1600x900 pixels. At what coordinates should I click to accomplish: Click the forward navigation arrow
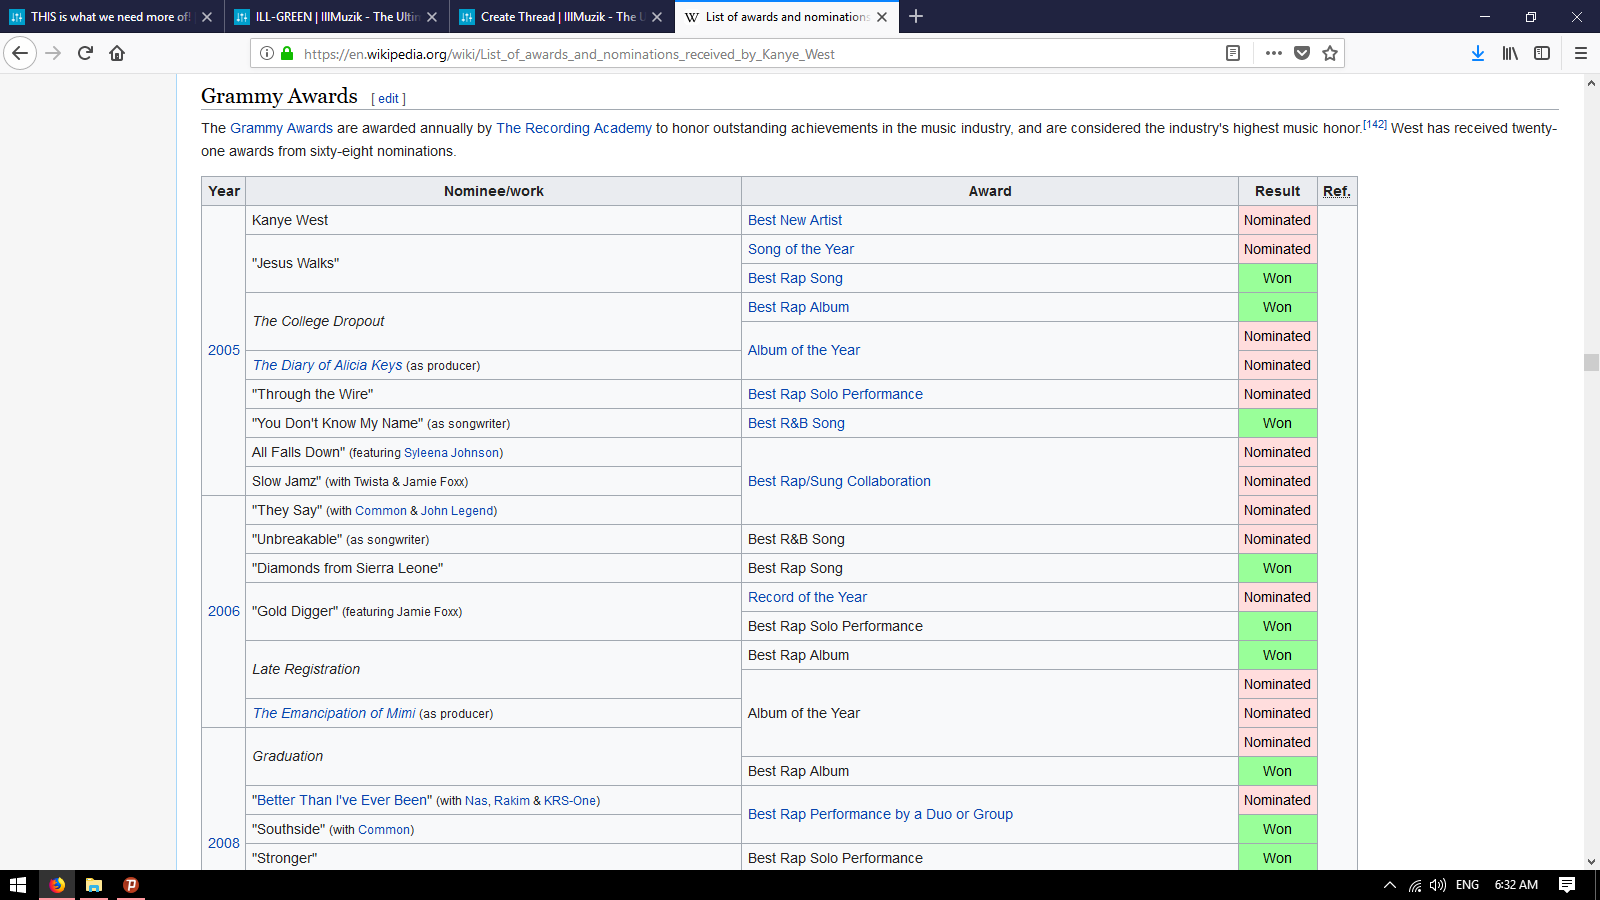54,53
